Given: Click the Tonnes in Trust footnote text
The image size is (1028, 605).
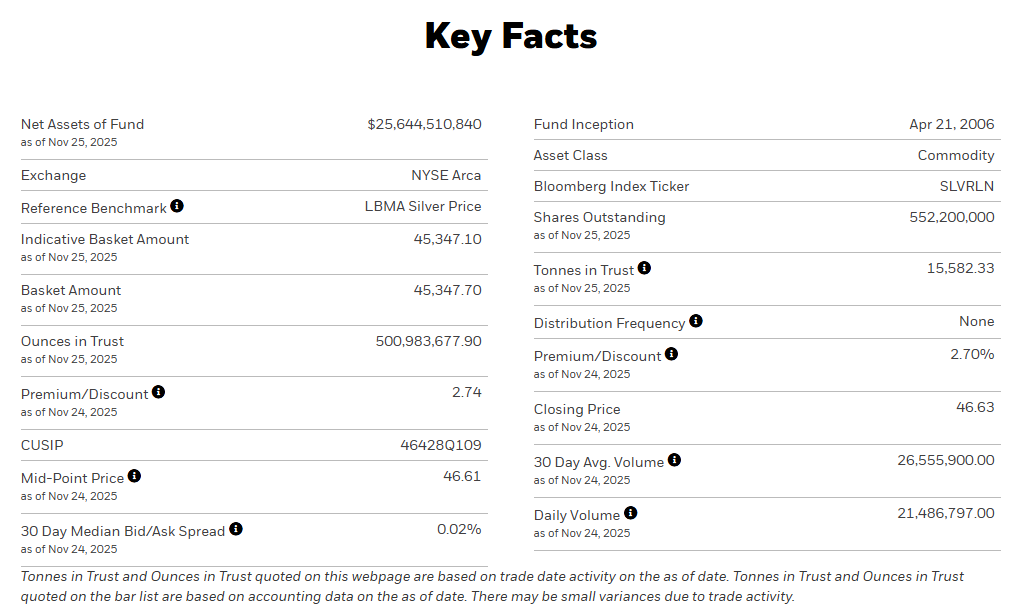Looking at the screenshot, I should 492,586.
